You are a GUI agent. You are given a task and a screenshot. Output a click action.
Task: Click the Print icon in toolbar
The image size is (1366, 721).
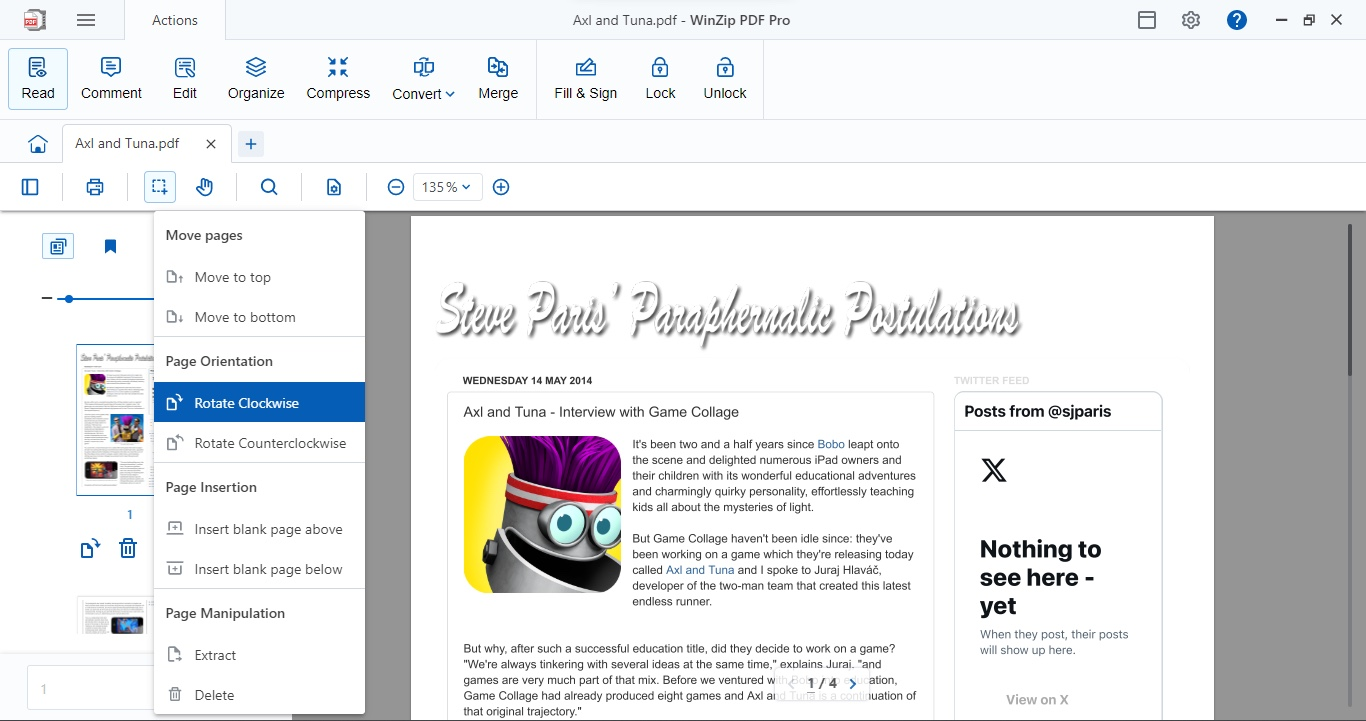point(95,187)
